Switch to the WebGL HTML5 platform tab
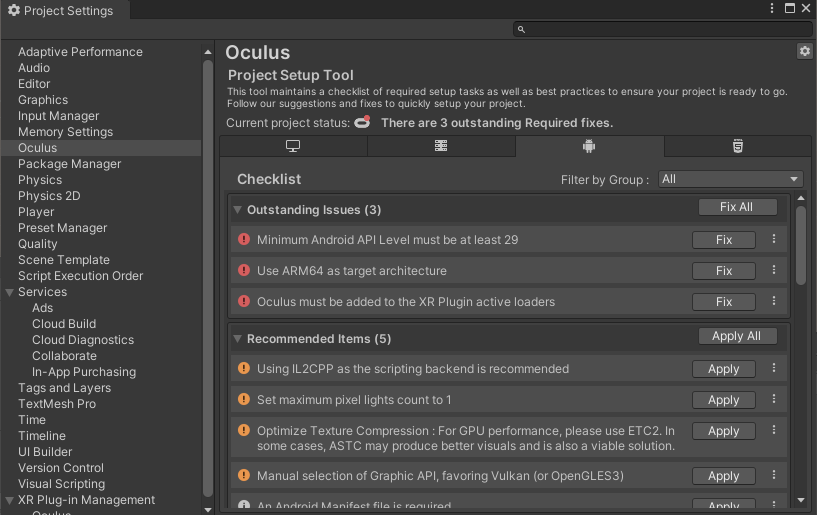This screenshot has height=515, width=817. [738, 146]
